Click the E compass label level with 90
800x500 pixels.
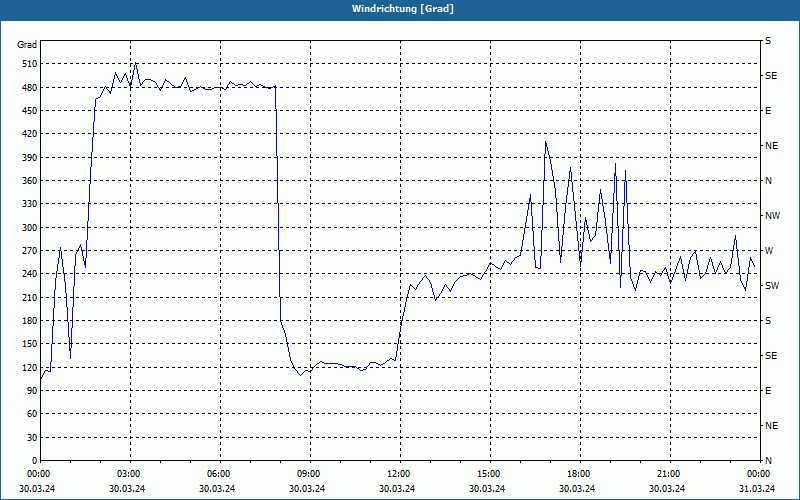768,391
